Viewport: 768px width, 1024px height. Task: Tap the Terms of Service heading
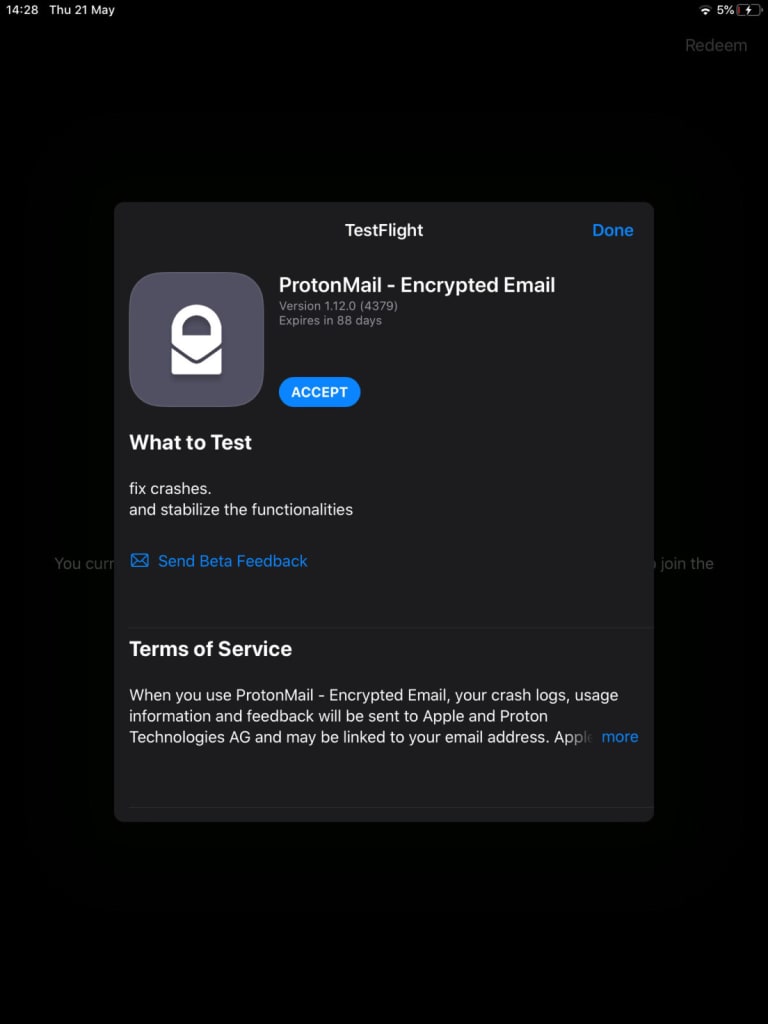210,648
